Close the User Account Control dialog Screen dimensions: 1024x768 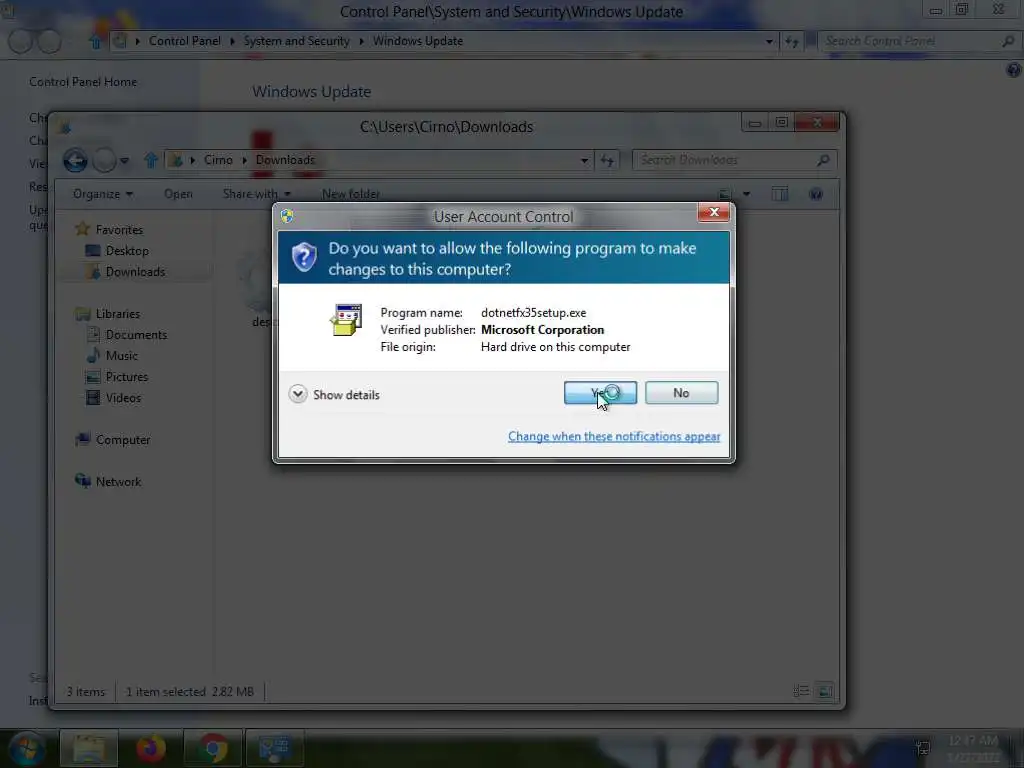[x=714, y=212]
